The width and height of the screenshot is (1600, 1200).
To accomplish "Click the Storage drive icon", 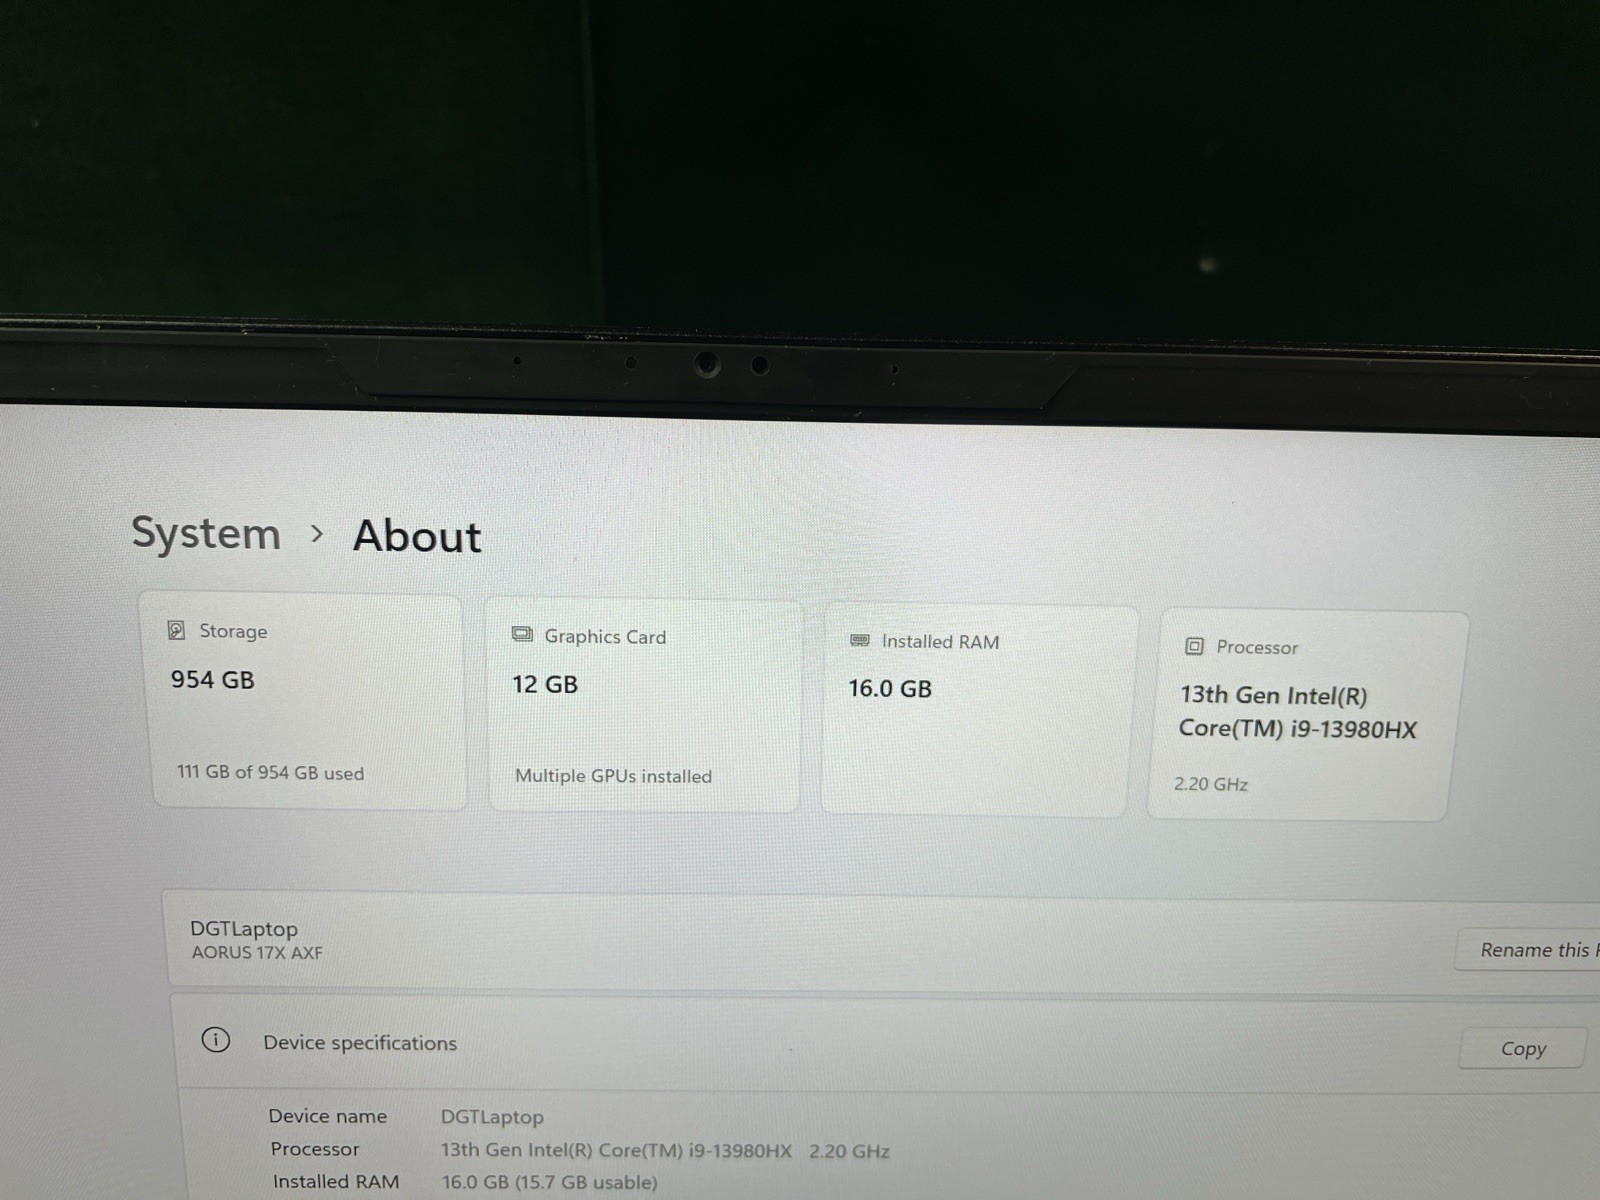I will [x=176, y=630].
